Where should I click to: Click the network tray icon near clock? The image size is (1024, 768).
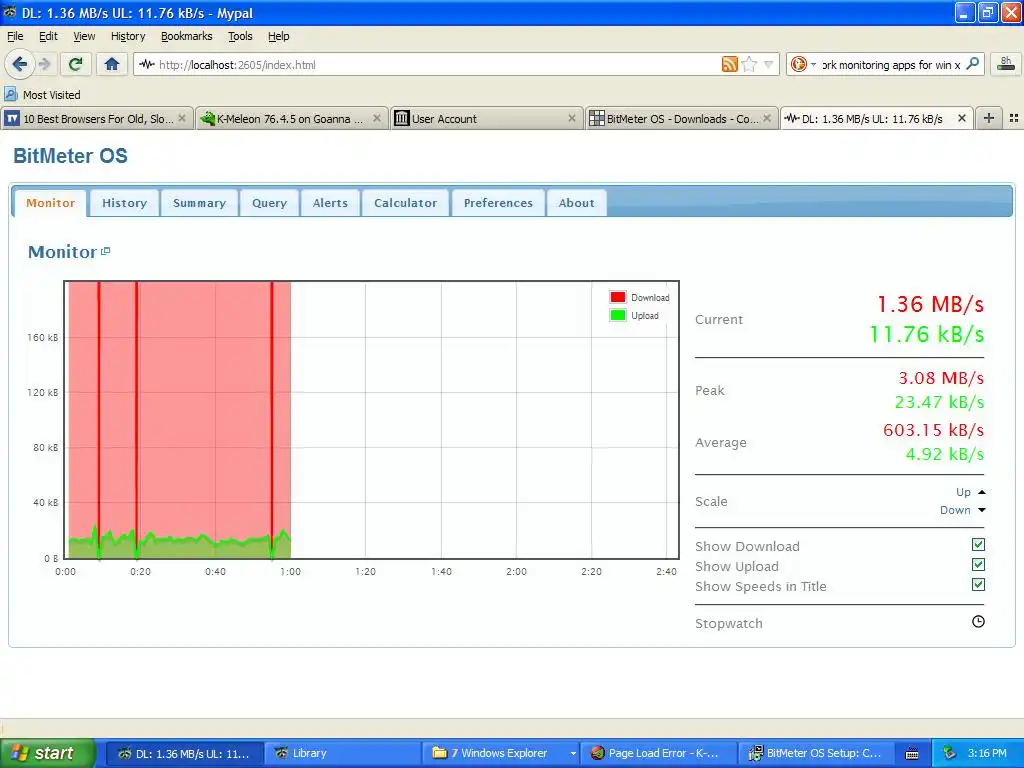coord(949,753)
